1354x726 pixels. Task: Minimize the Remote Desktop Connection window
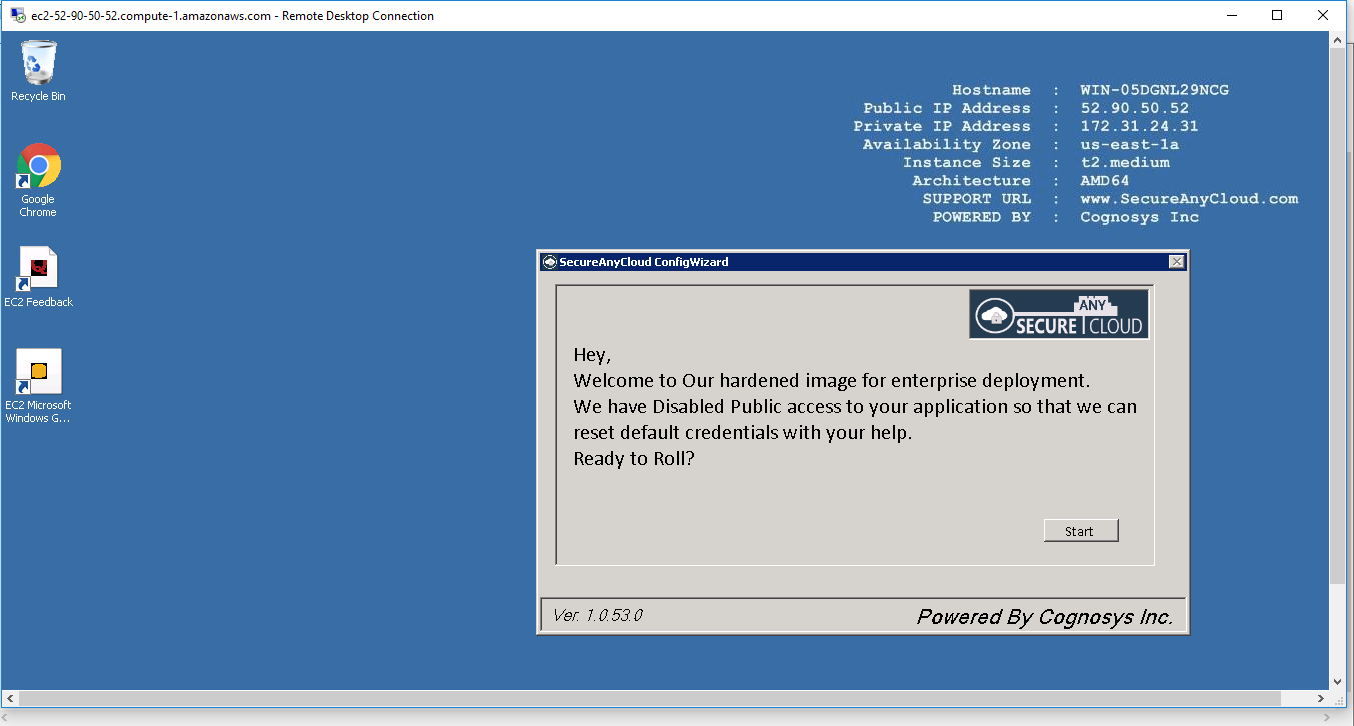[x=1230, y=16]
